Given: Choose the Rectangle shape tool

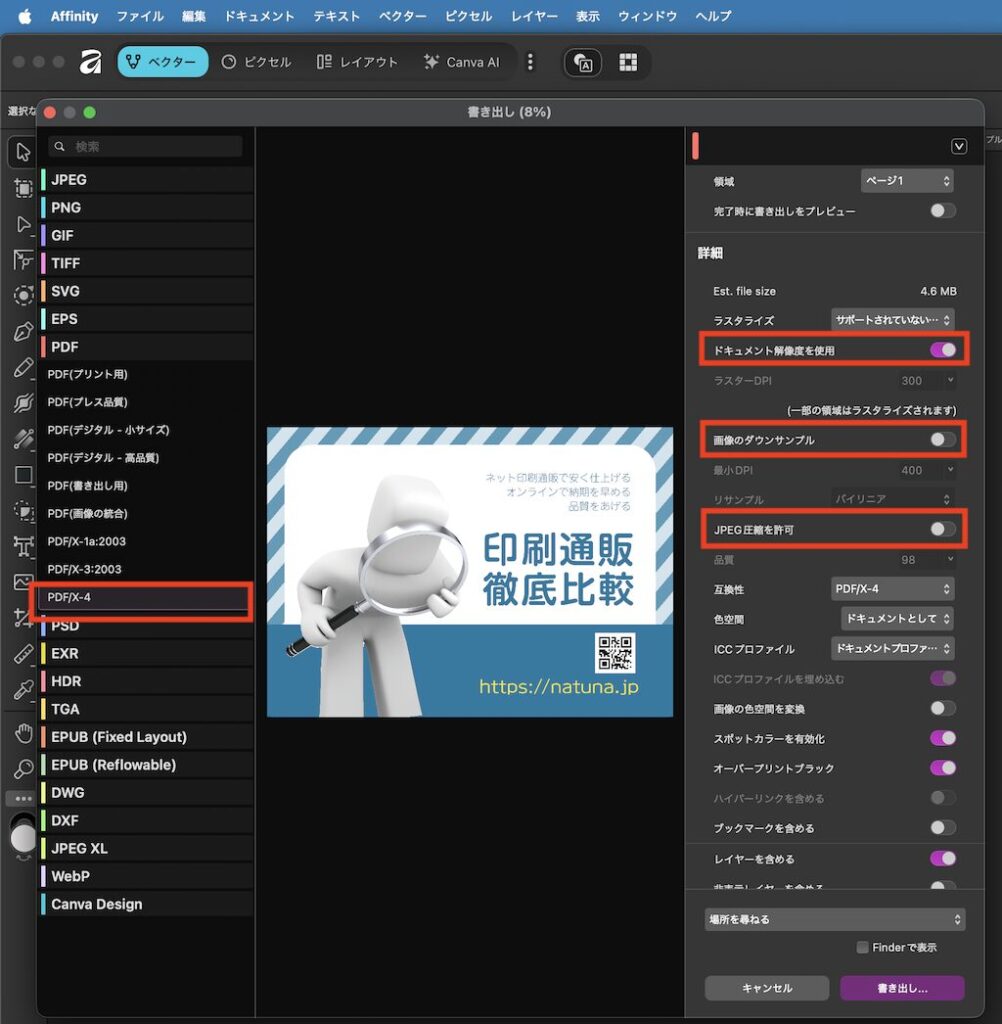Looking at the screenshot, I should pos(22,474).
